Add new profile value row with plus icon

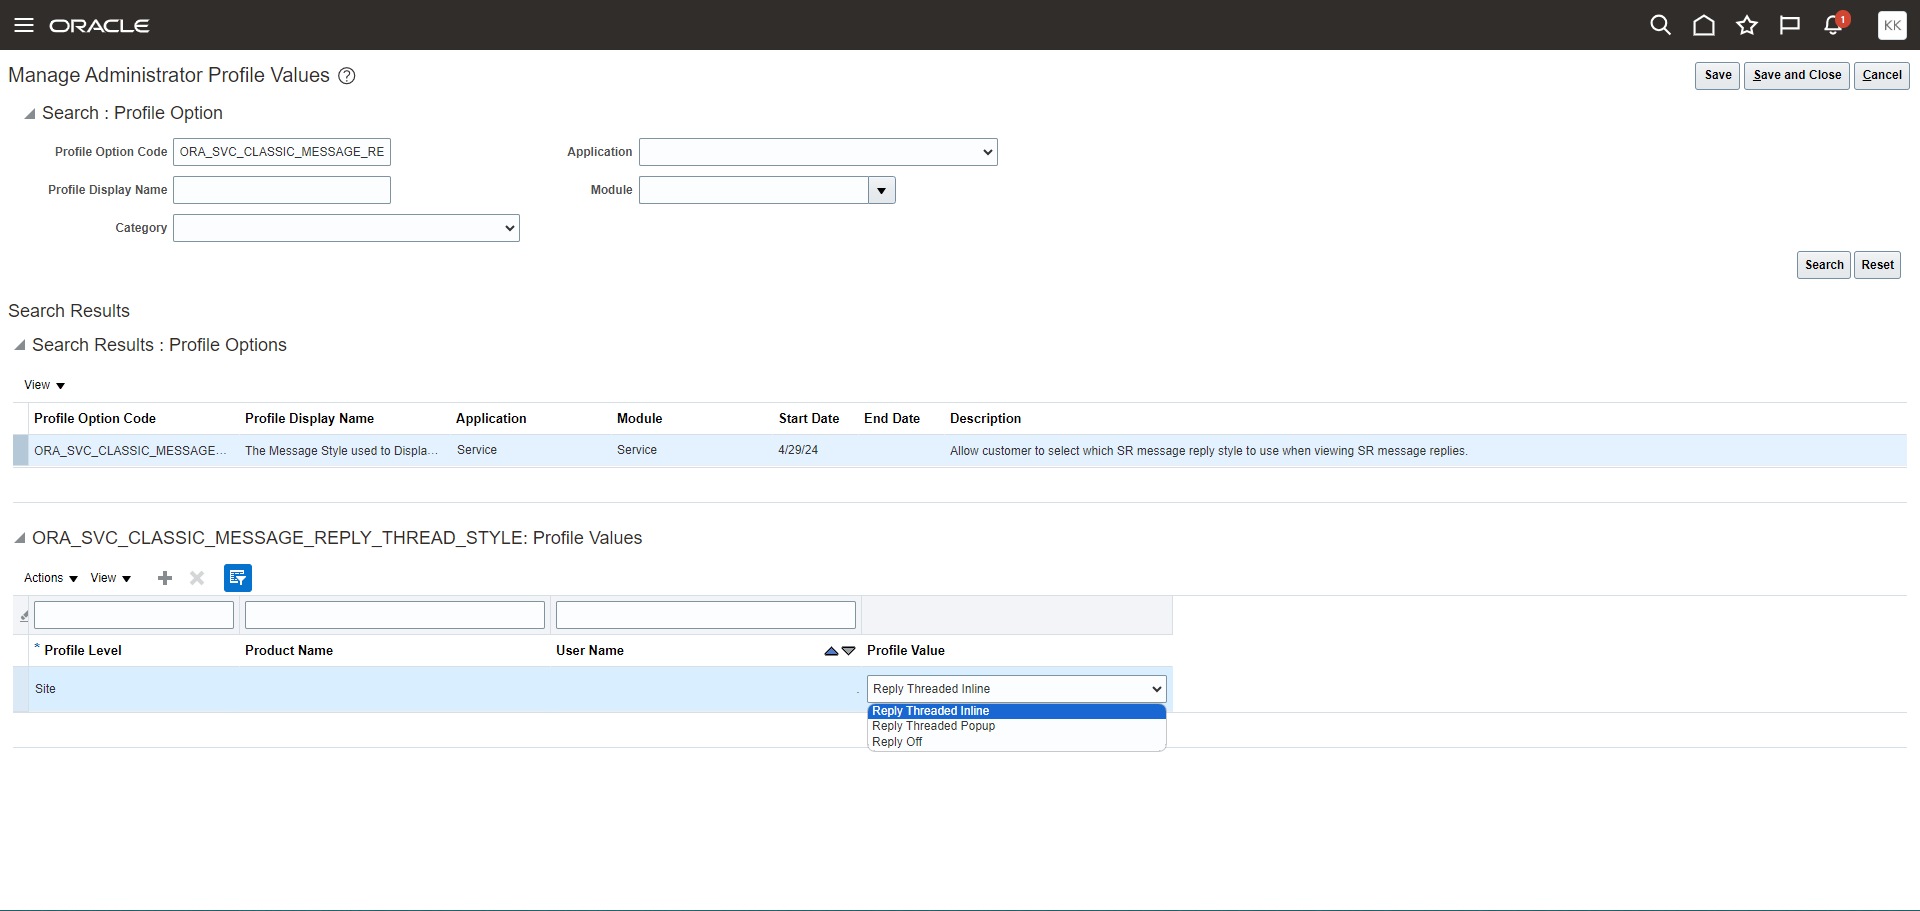coord(165,578)
